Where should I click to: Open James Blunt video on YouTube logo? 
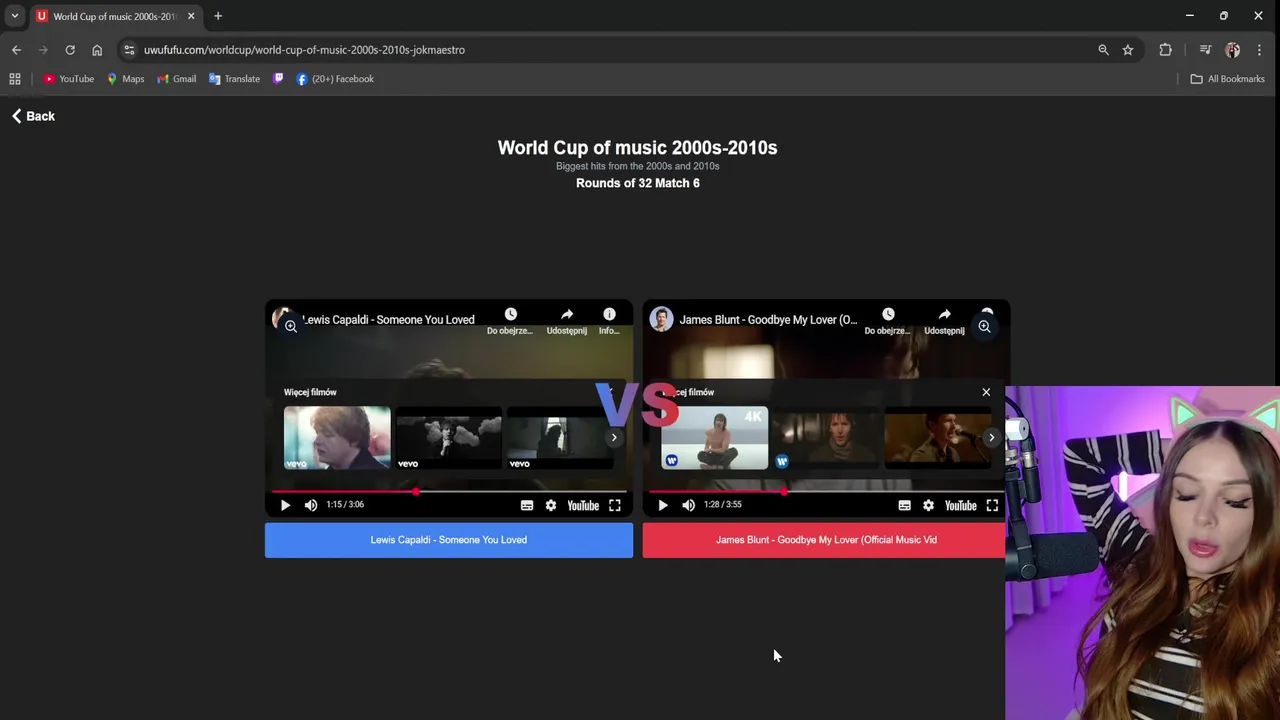(x=960, y=505)
